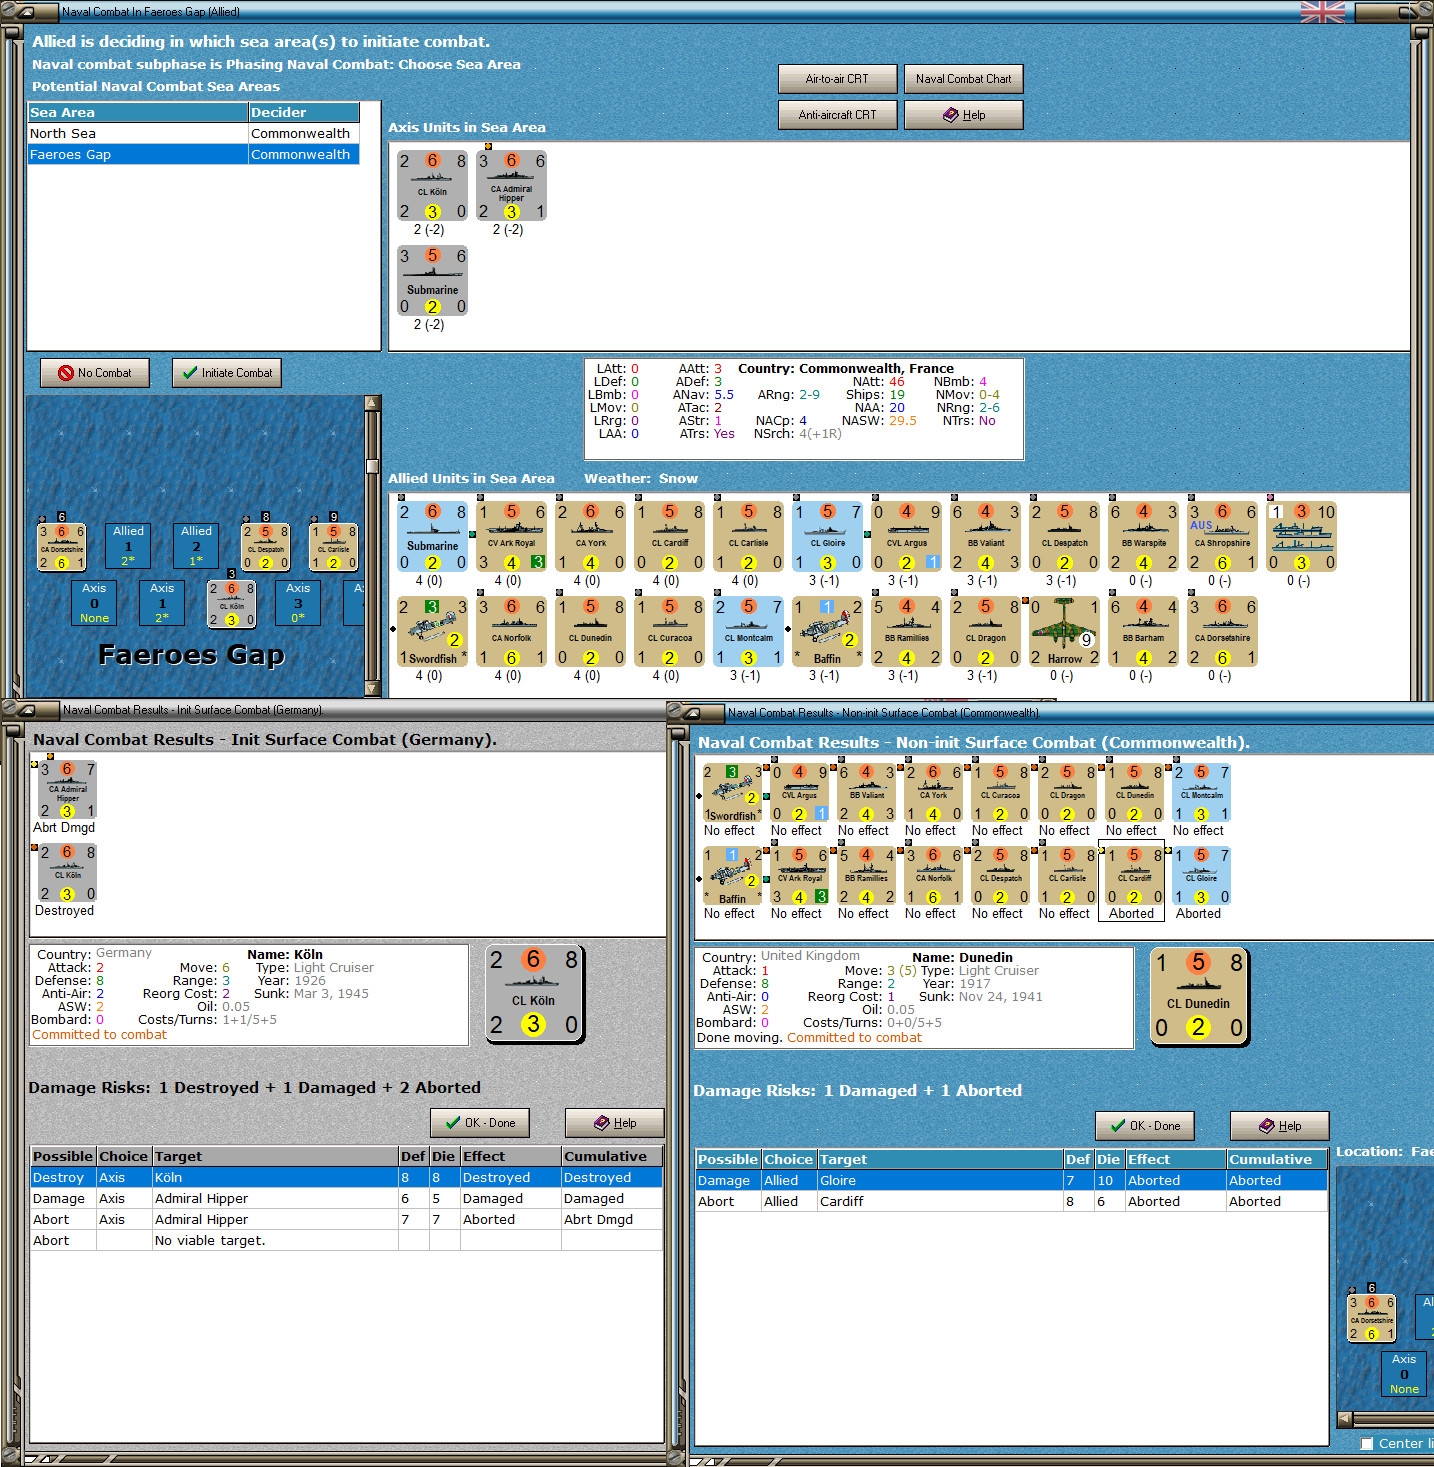Viewport: 1434px width, 1467px height.
Task: Open the Naval Combat Chart
Action: pos(963,79)
